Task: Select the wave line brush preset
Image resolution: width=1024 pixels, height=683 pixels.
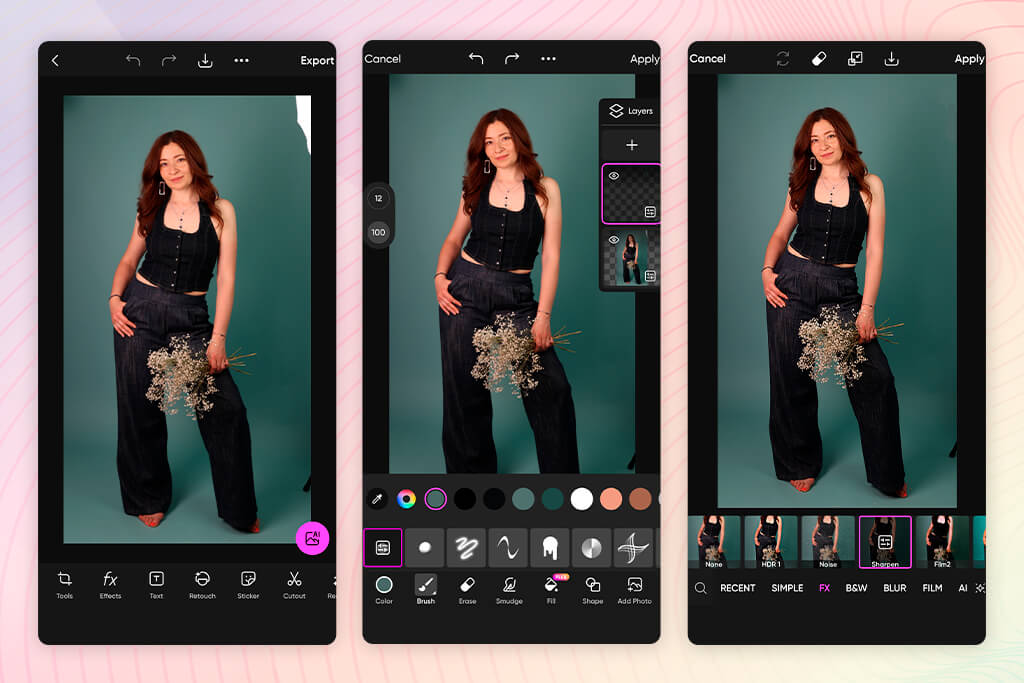Action: [x=508, y=548]
